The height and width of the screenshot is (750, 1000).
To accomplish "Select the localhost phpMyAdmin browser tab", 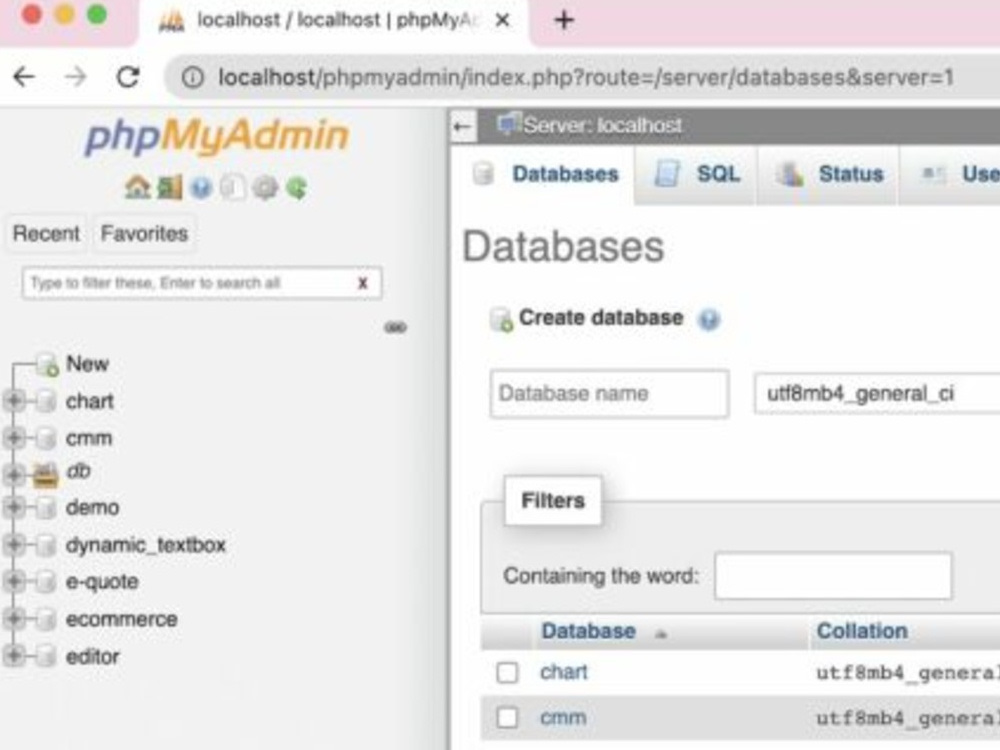I will click(332, 20).
